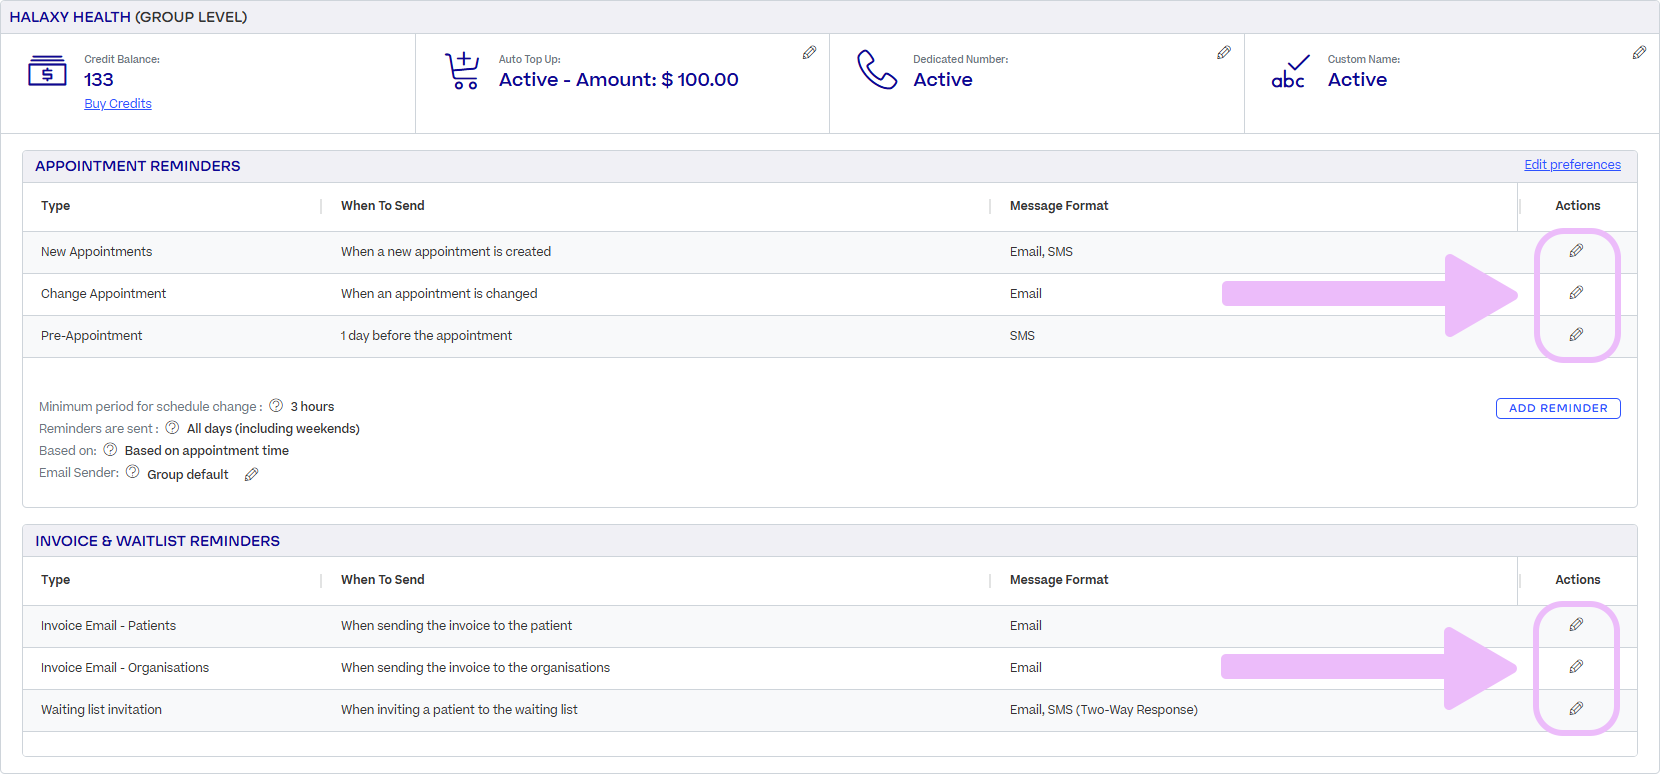
Task: Click the Buy Credits link
Action: click(118, 104)
